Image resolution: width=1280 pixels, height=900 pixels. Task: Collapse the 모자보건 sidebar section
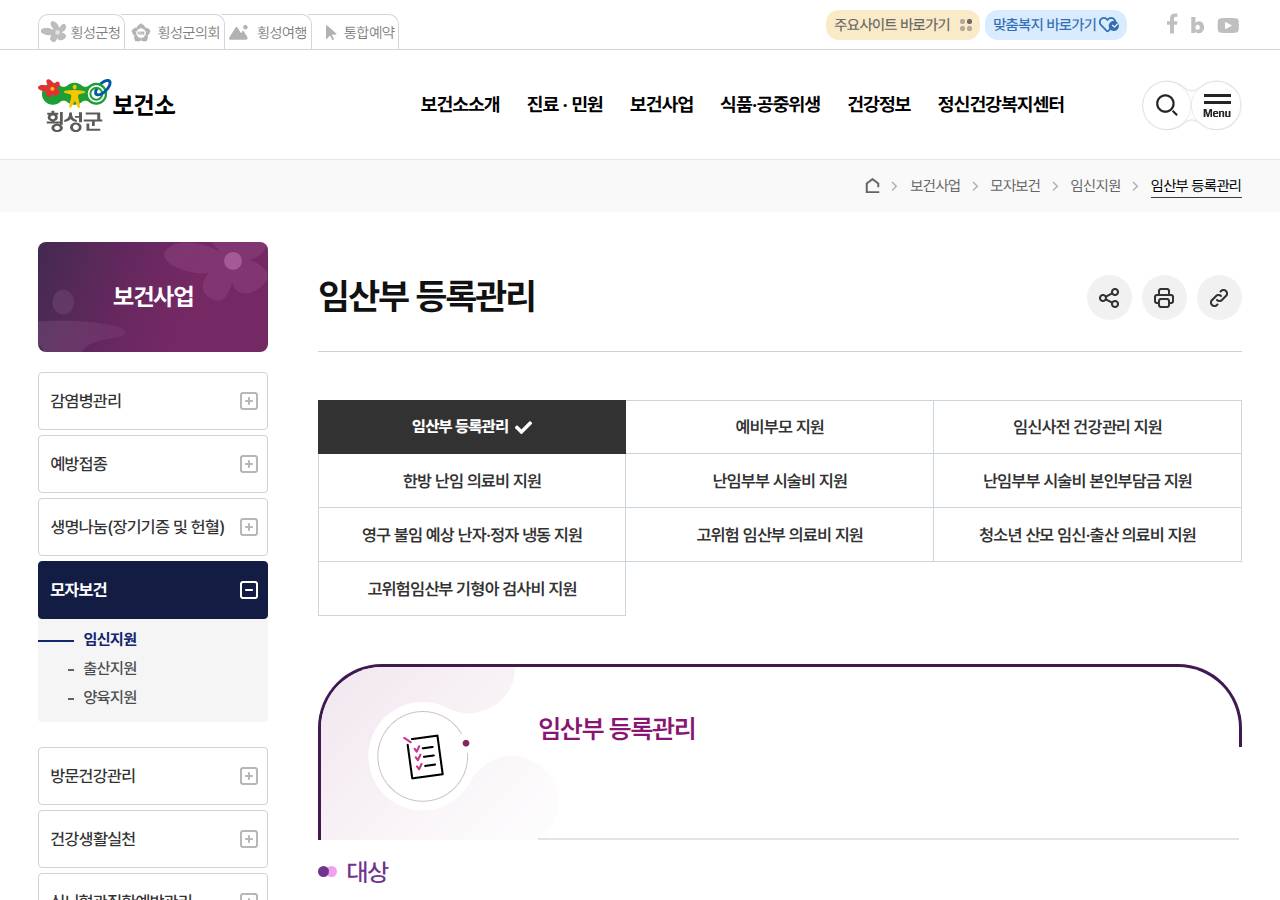coord(153,590)
